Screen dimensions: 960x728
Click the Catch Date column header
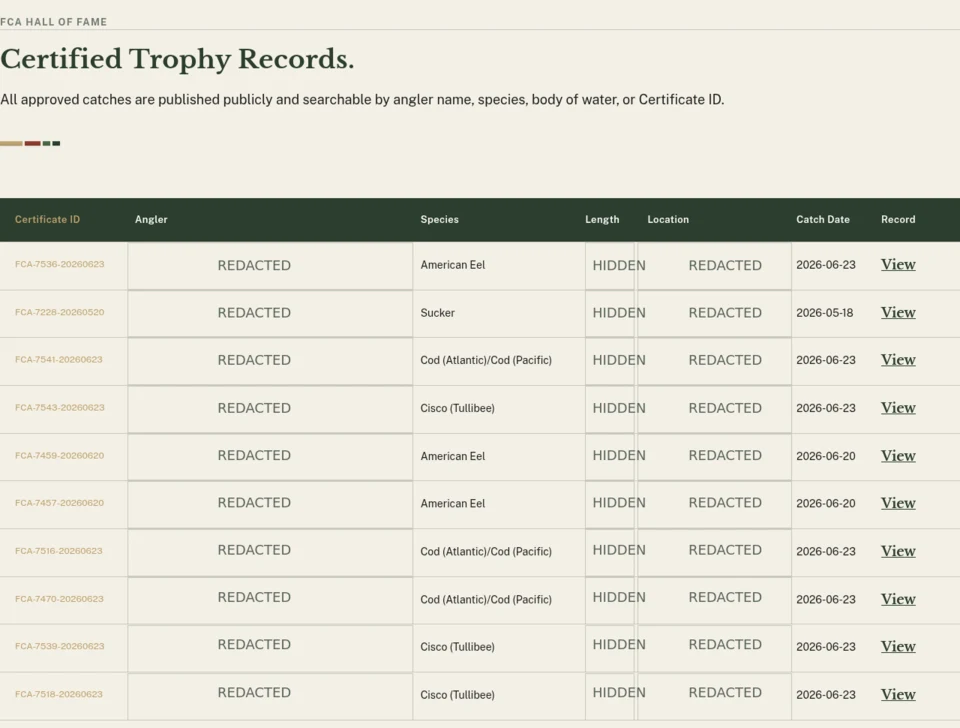click(x=823, y=219)
